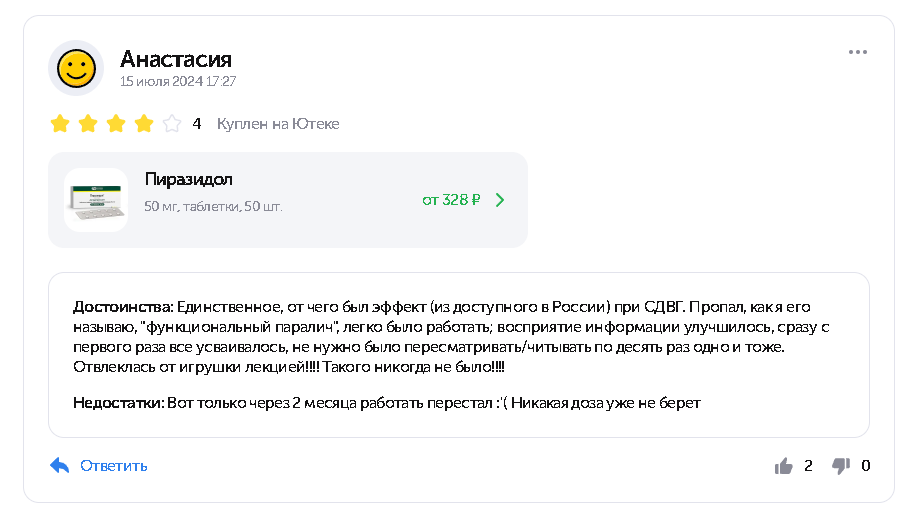Open the three-dot review options menu

(x=857, y=52)
